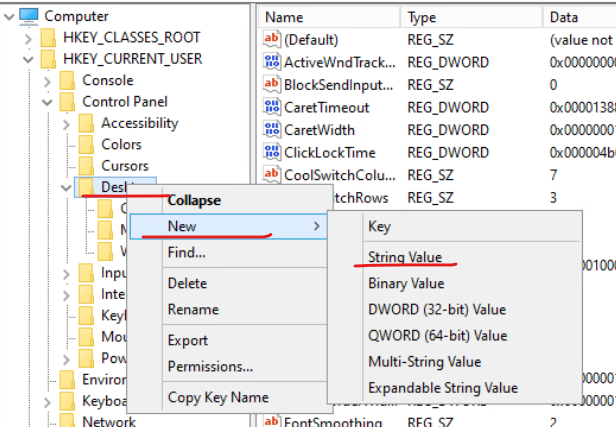Image resolution: width=616 pixels, height=427 pixels.
Task: Click the DWORD icon beside CaretWidth
Action: point(272,130)
